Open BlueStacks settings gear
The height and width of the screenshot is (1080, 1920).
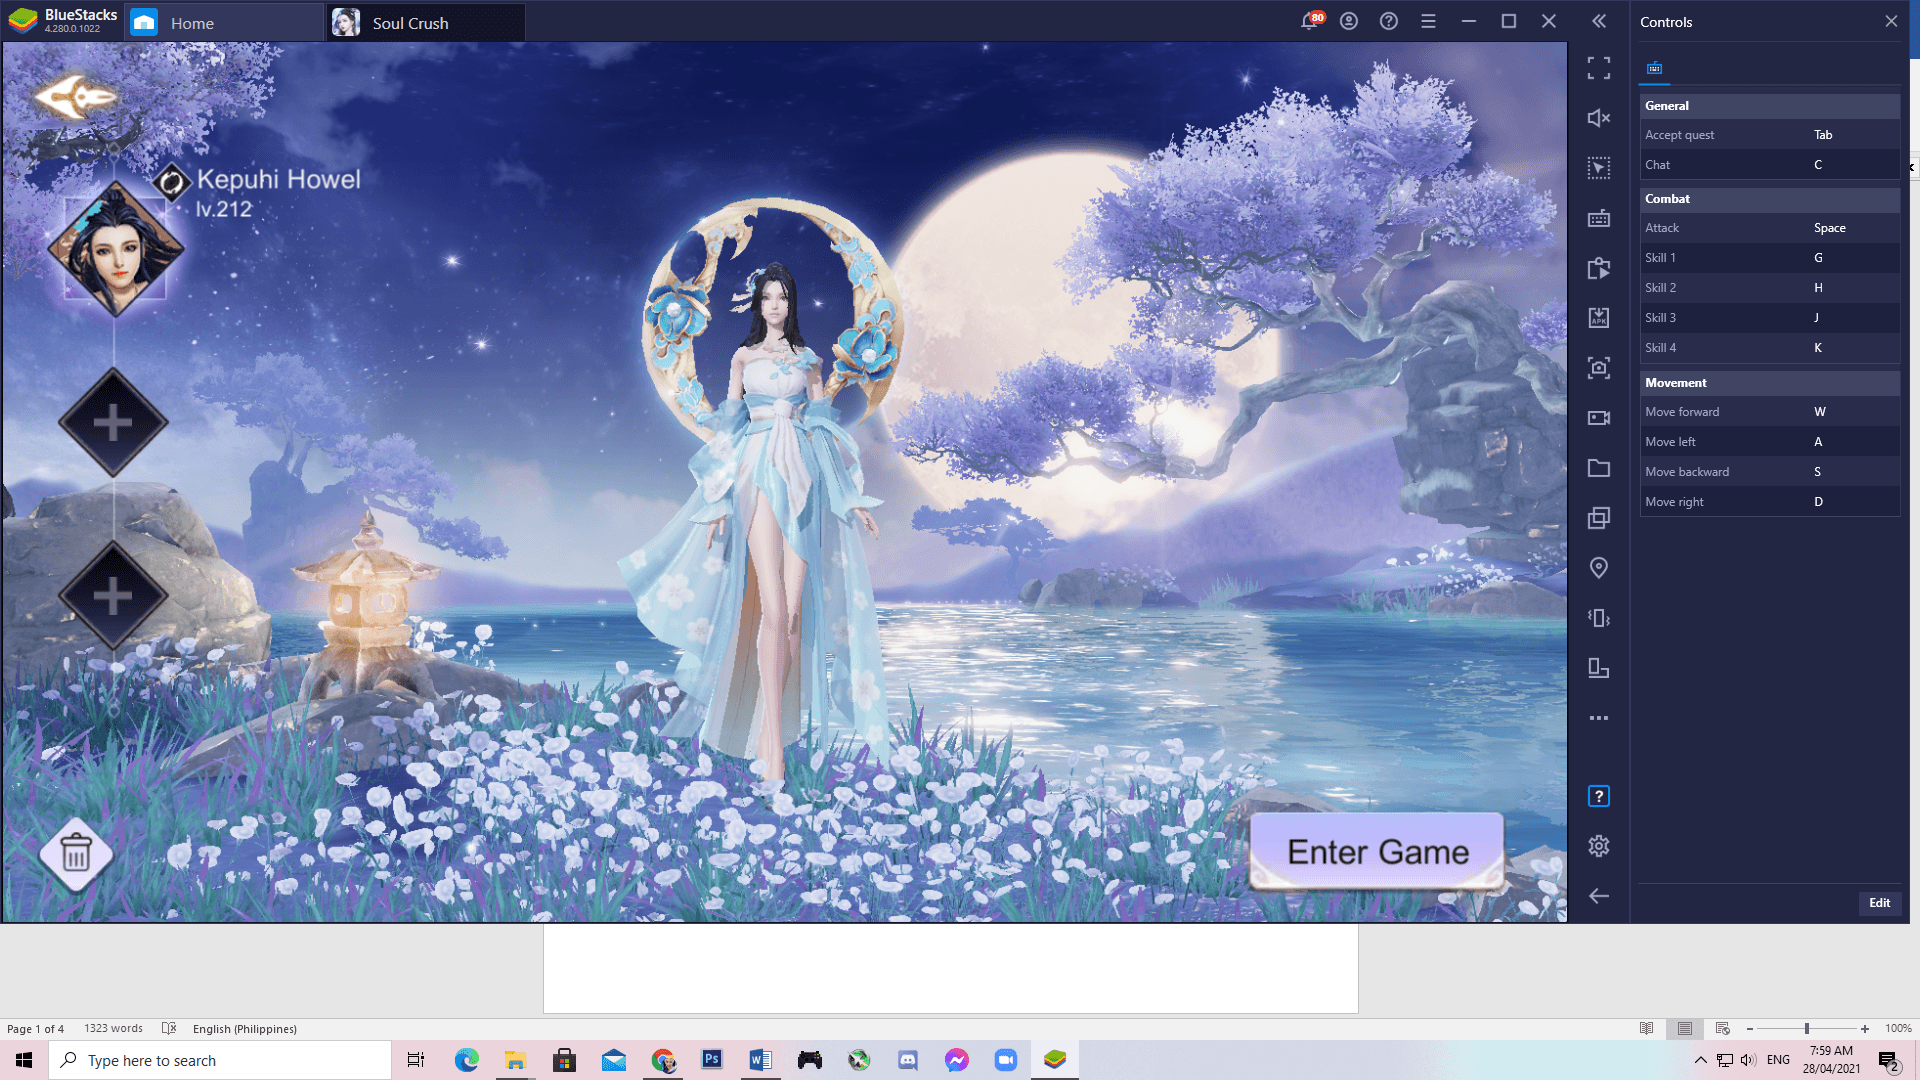tap(1599, 846)
